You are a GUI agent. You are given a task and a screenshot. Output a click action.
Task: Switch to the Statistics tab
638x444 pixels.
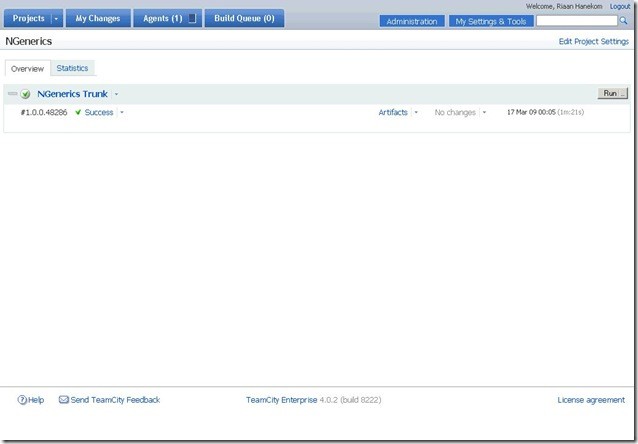point(72,68)
